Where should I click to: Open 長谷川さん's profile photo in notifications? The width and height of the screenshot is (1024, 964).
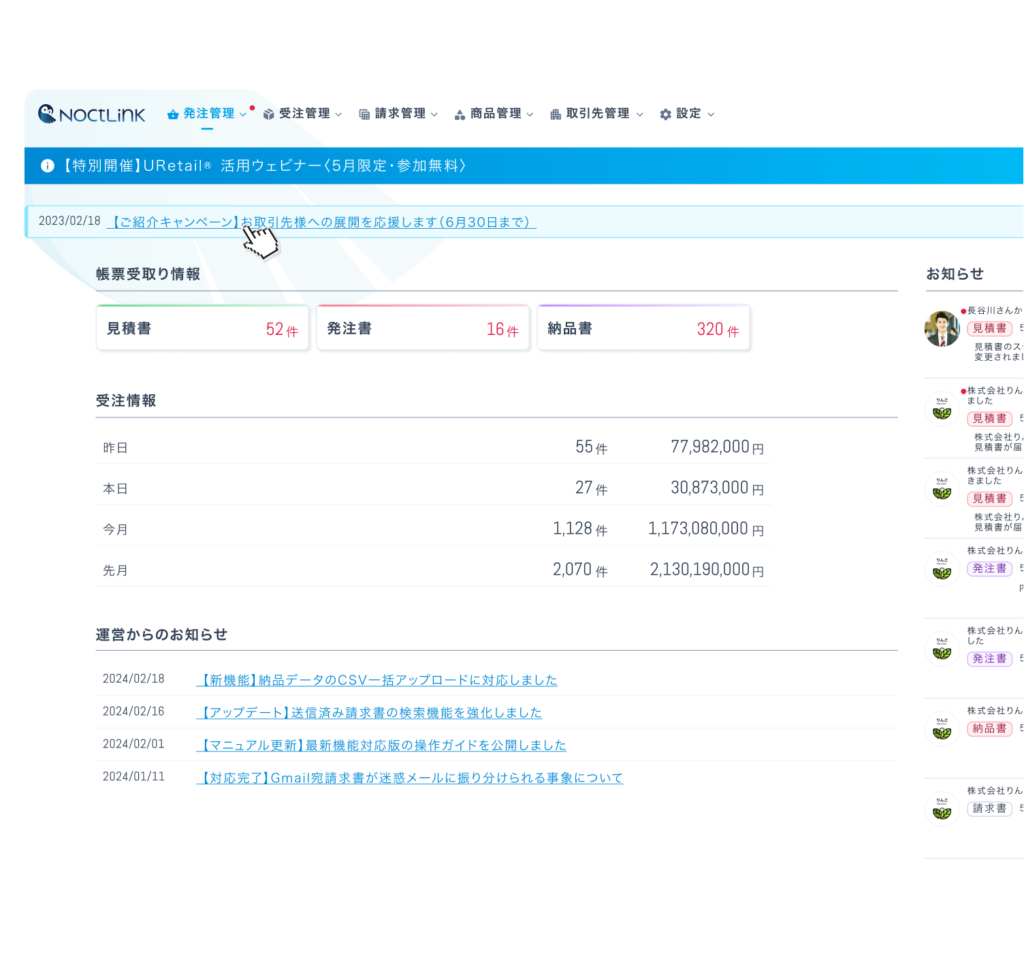[942, 329]
